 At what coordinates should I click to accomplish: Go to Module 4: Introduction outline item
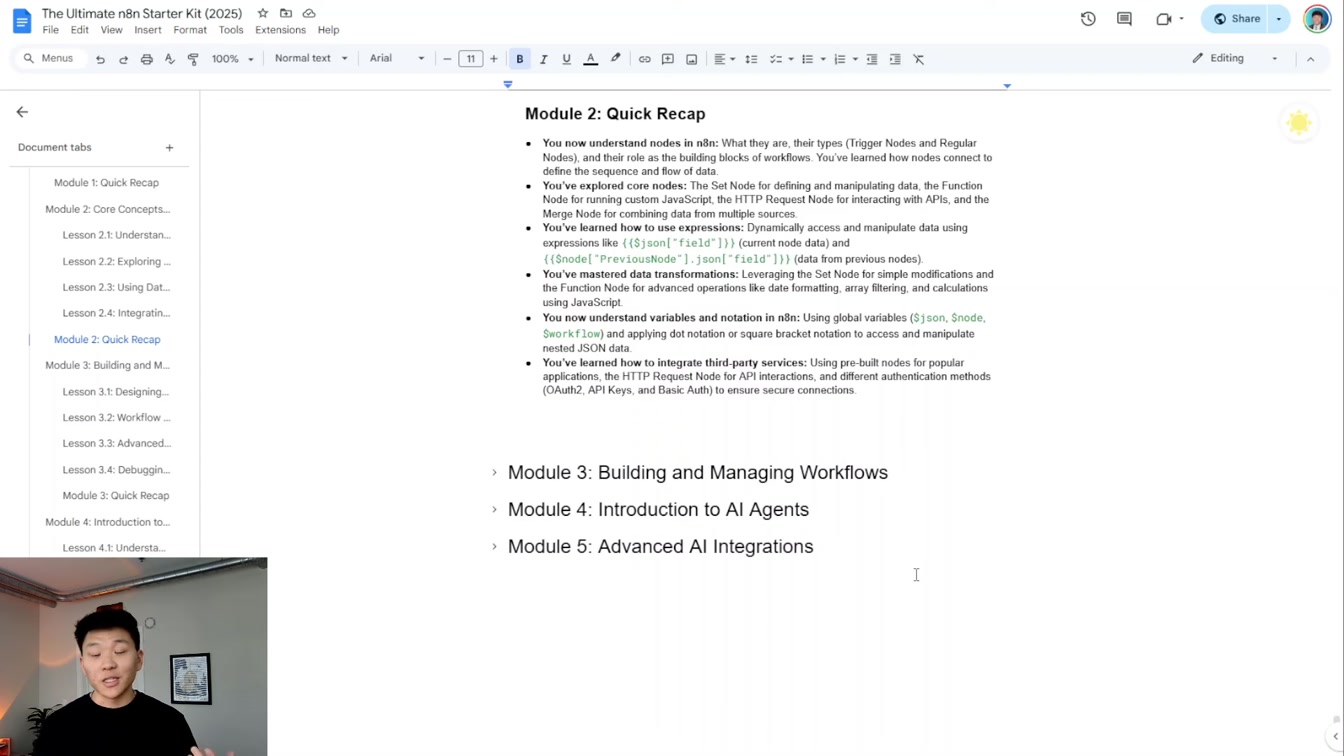(x=107, y=522)
